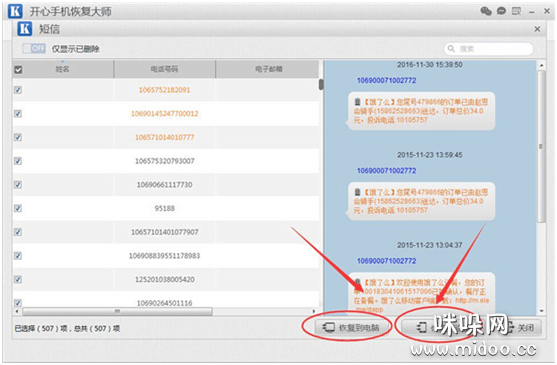This screenshot has height=365, width=557.
Task: Uncheck the row for 10690145247700012
Action: [x=18, y=114]
